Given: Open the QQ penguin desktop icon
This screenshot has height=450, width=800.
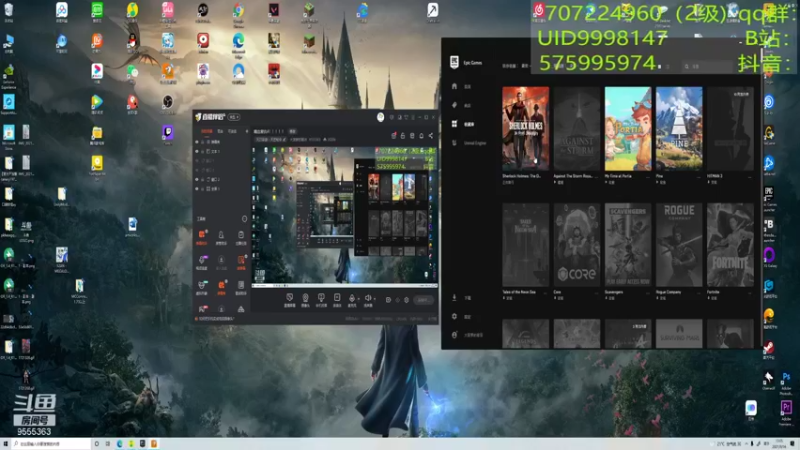Looking at the screenshot, I should (x=132, y=40).
